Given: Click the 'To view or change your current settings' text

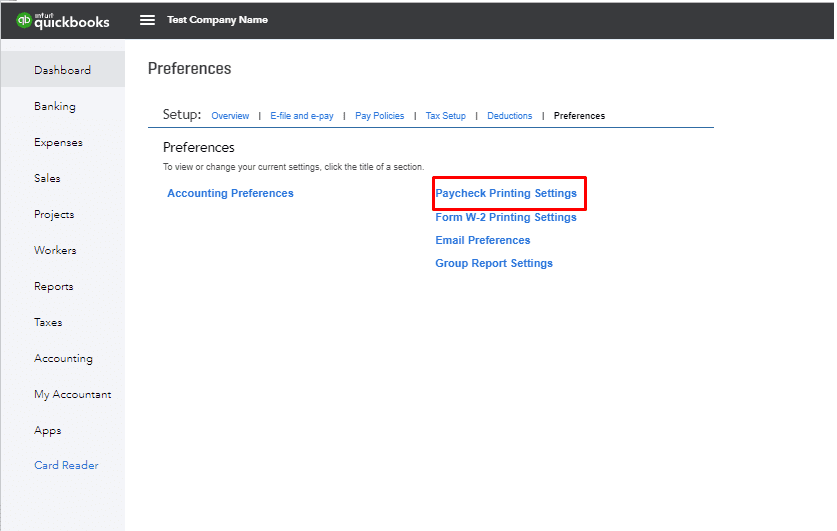Looking at the screenshot, I should point(294,167).
